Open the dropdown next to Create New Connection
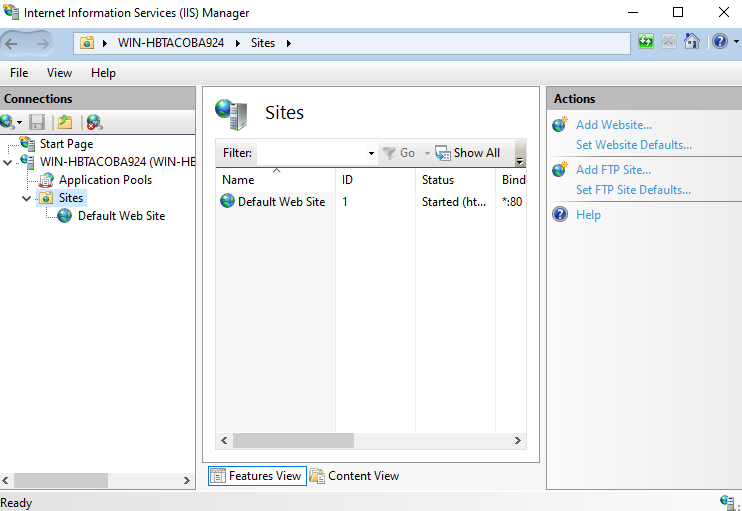Screen dimensions: 742x511 pos(19,123)
